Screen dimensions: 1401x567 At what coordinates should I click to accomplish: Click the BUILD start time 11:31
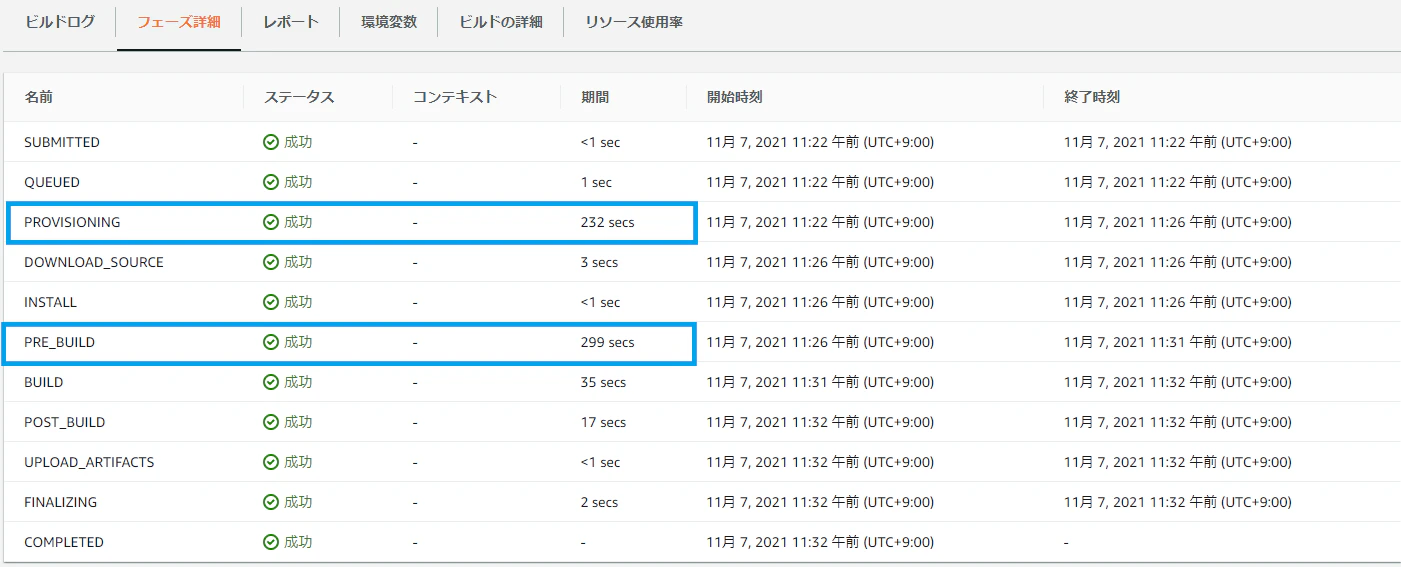820,382
